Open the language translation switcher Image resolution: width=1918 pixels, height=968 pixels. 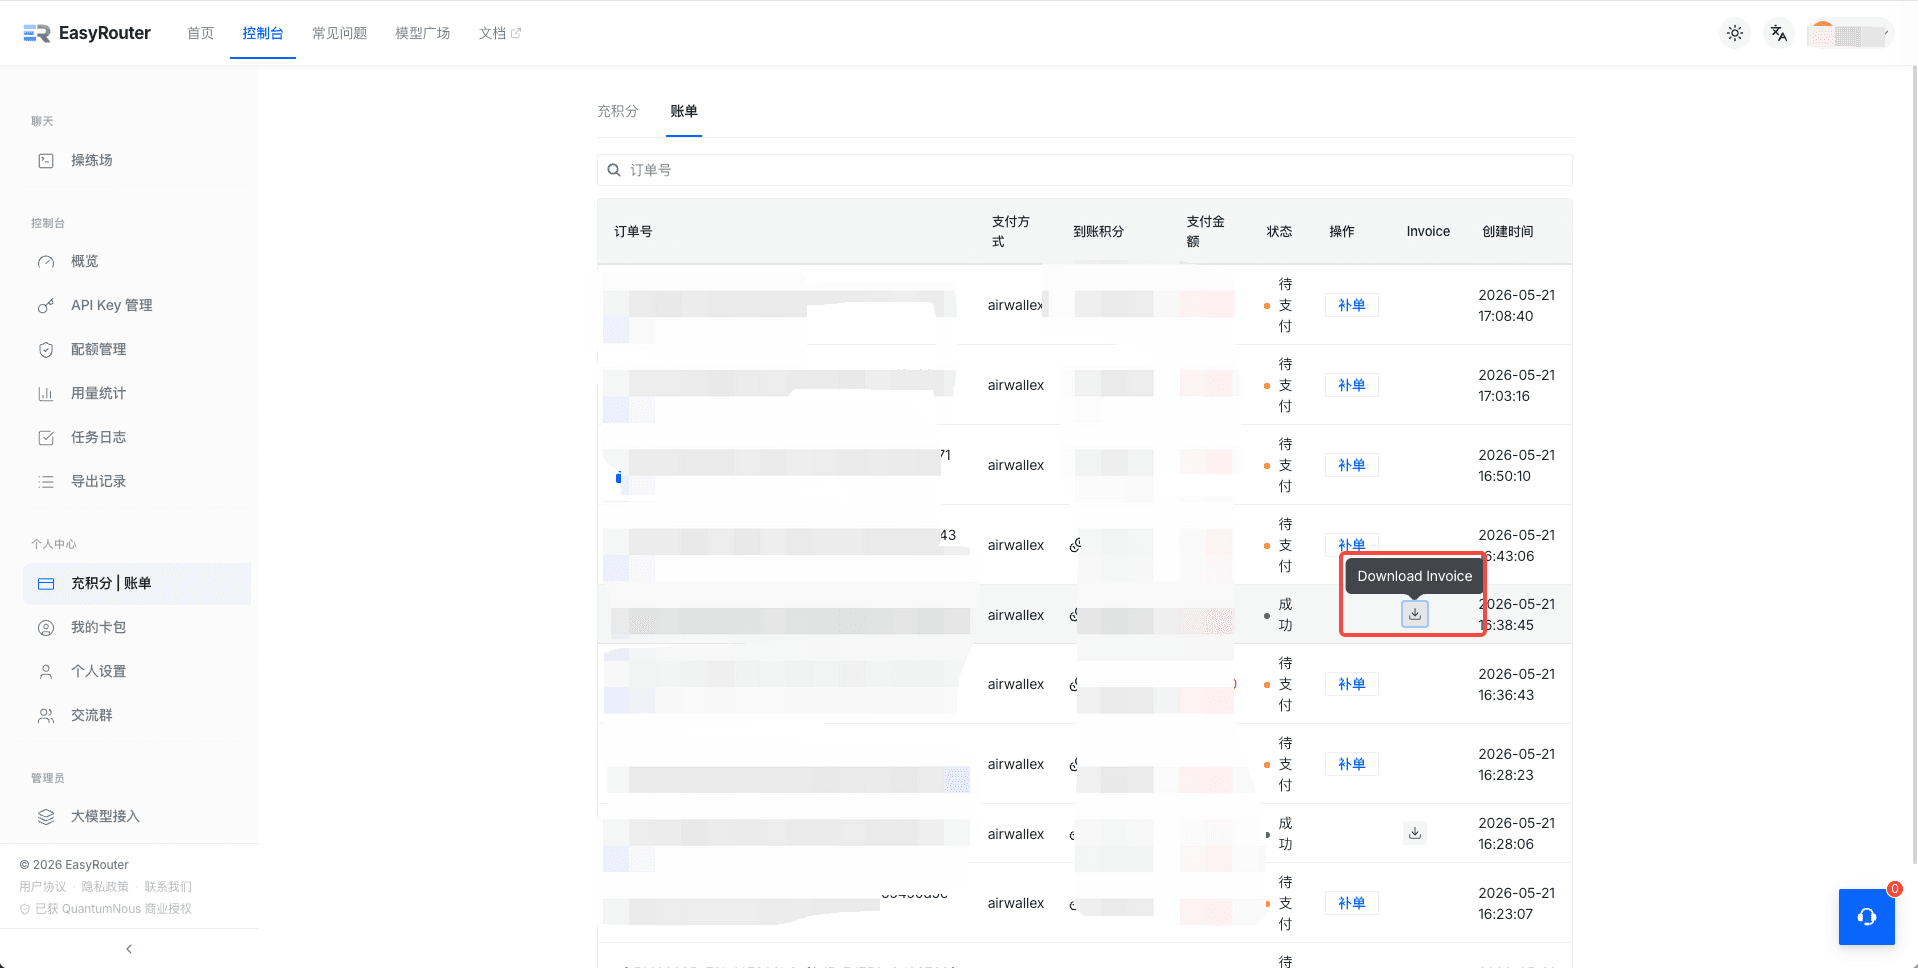[x=1779, y=33]
